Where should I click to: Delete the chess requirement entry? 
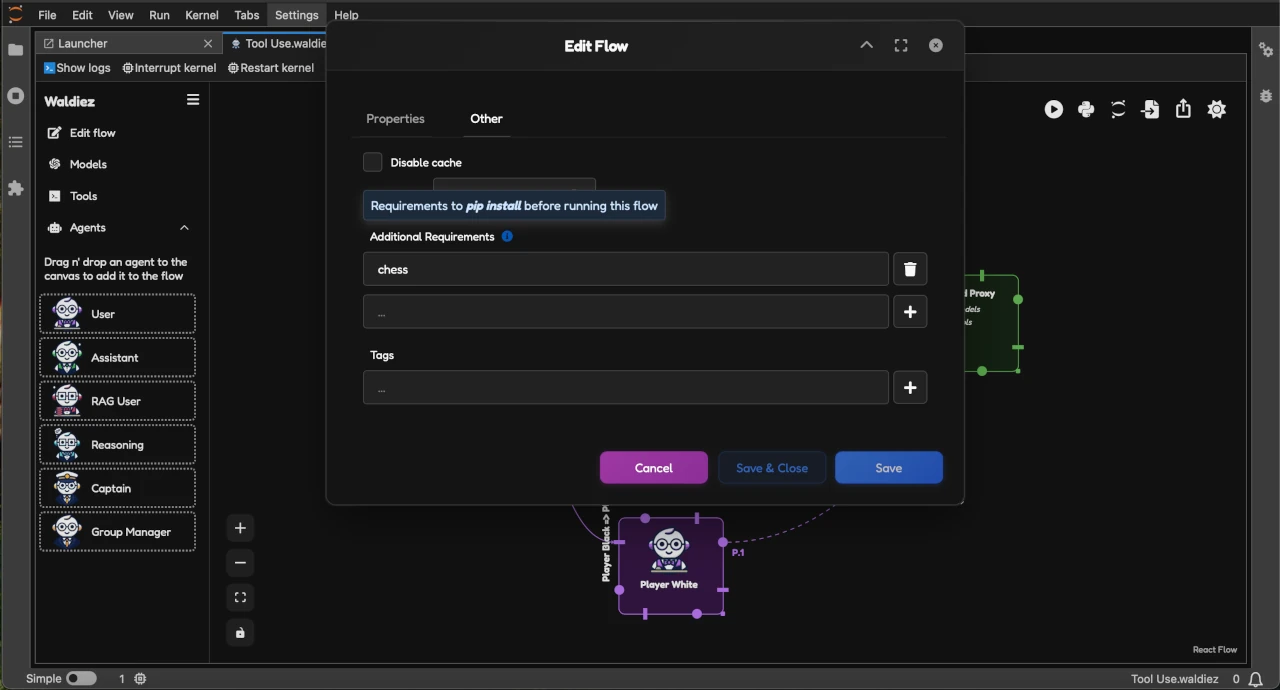[910, 269]
